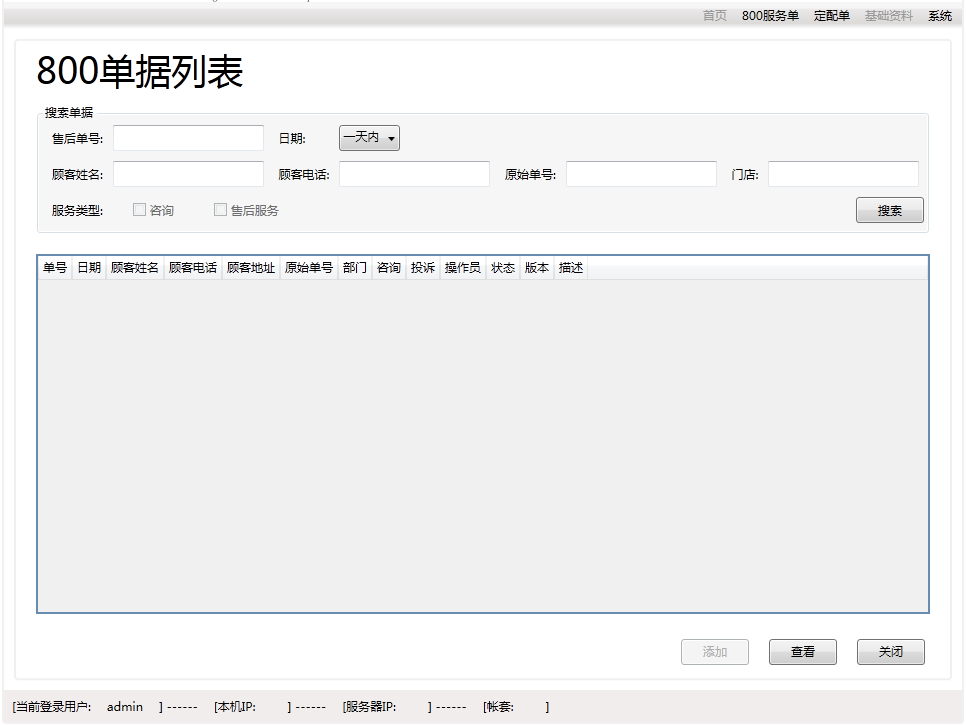Click the 原始单号 column header in table
966x726 pixels.
pos(309,267)
